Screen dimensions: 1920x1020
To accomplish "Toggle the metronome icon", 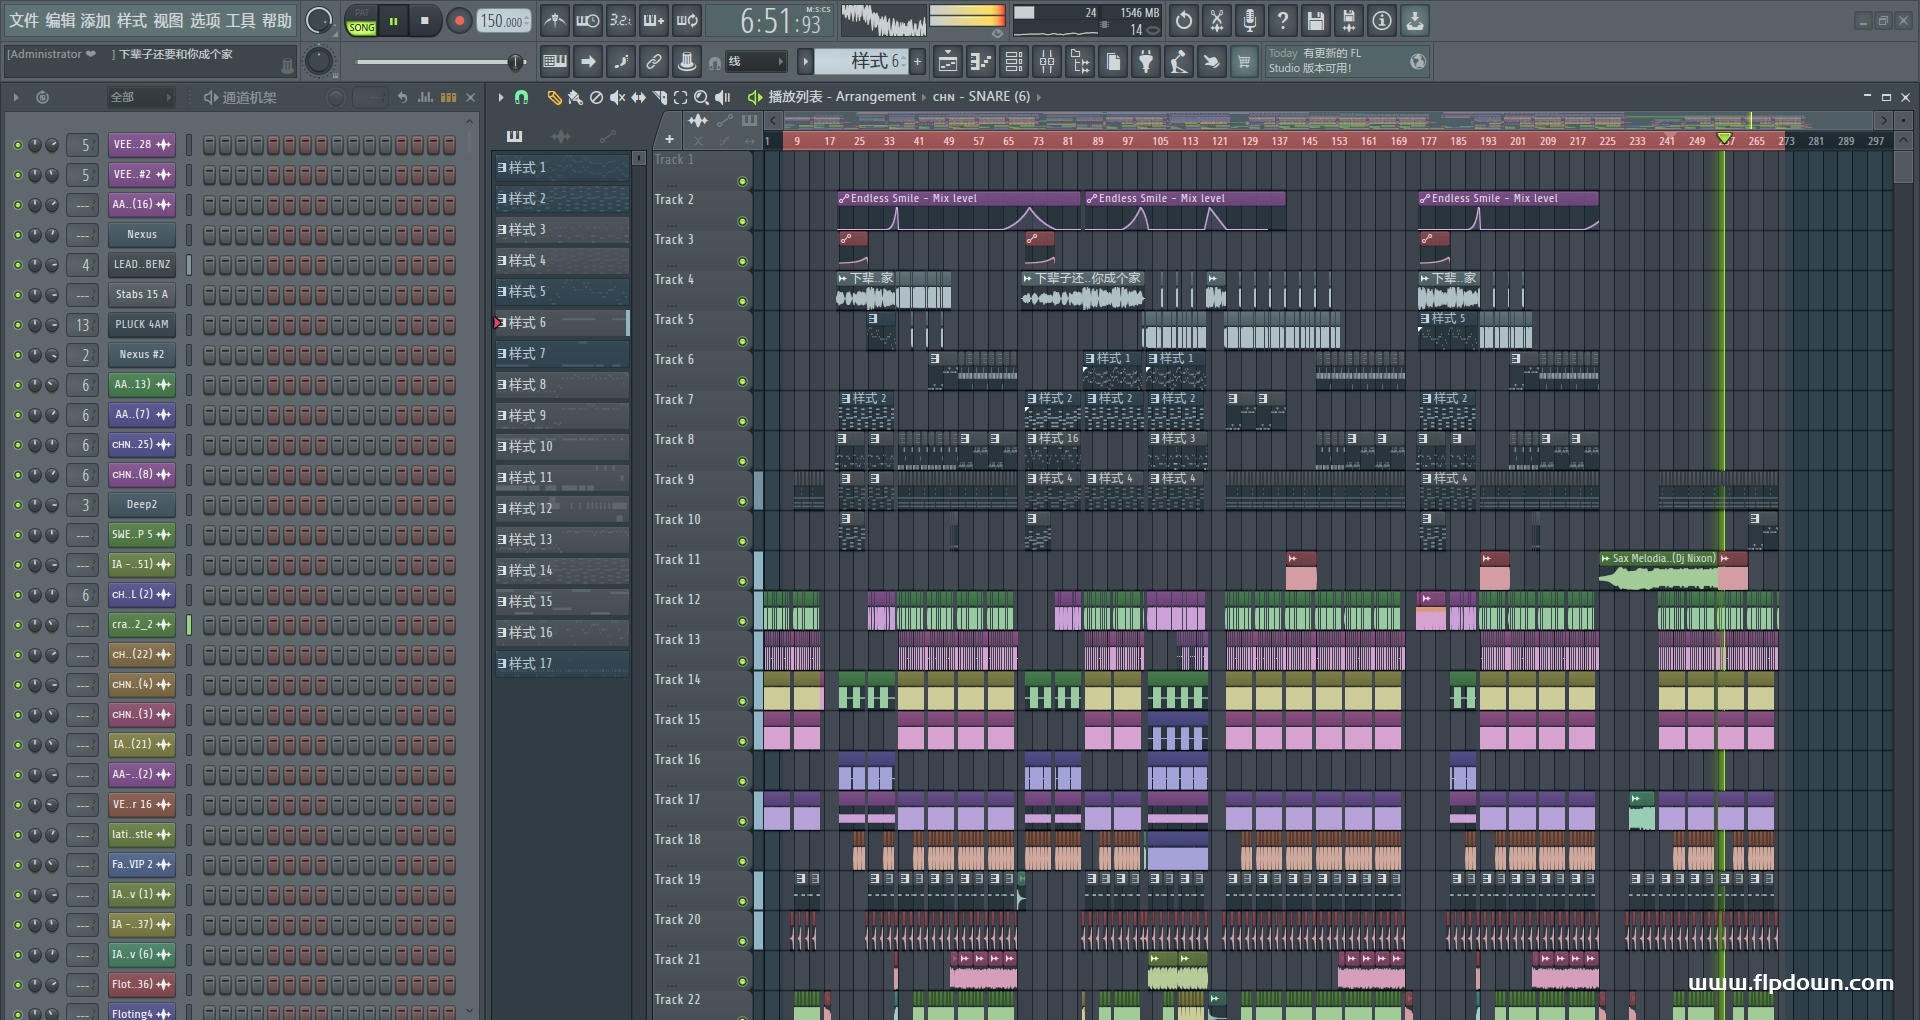I will point(554,21).
